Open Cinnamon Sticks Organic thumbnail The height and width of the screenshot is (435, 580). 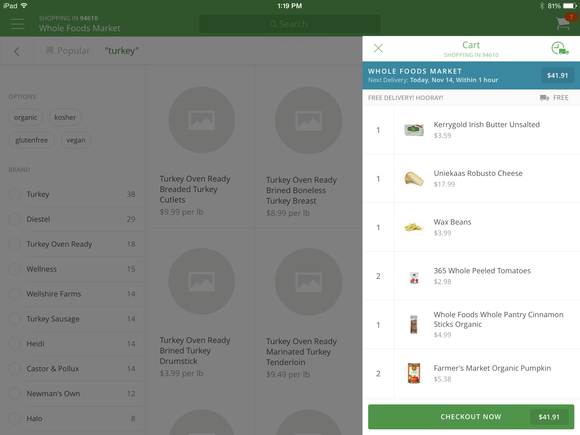point(414,324)
